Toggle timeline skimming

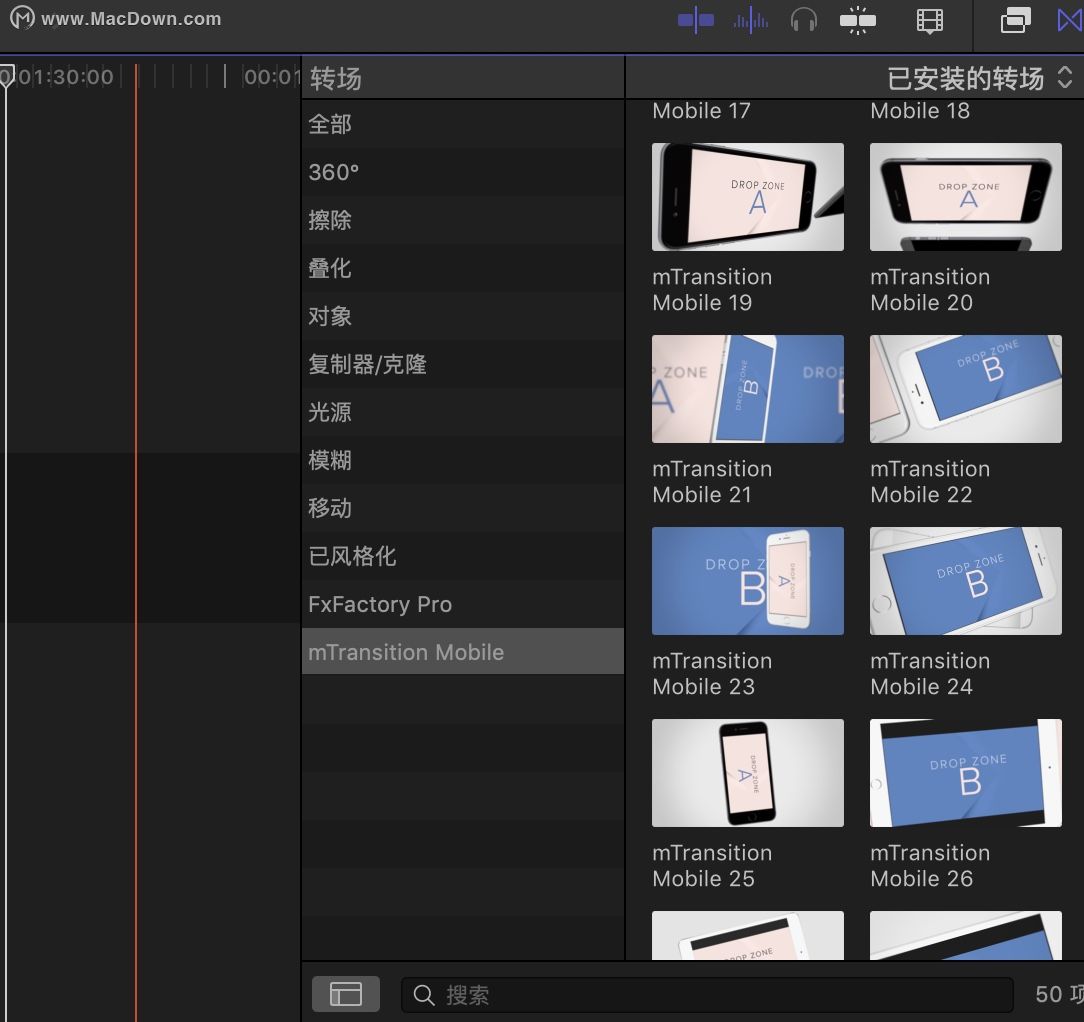pos(695,20)
